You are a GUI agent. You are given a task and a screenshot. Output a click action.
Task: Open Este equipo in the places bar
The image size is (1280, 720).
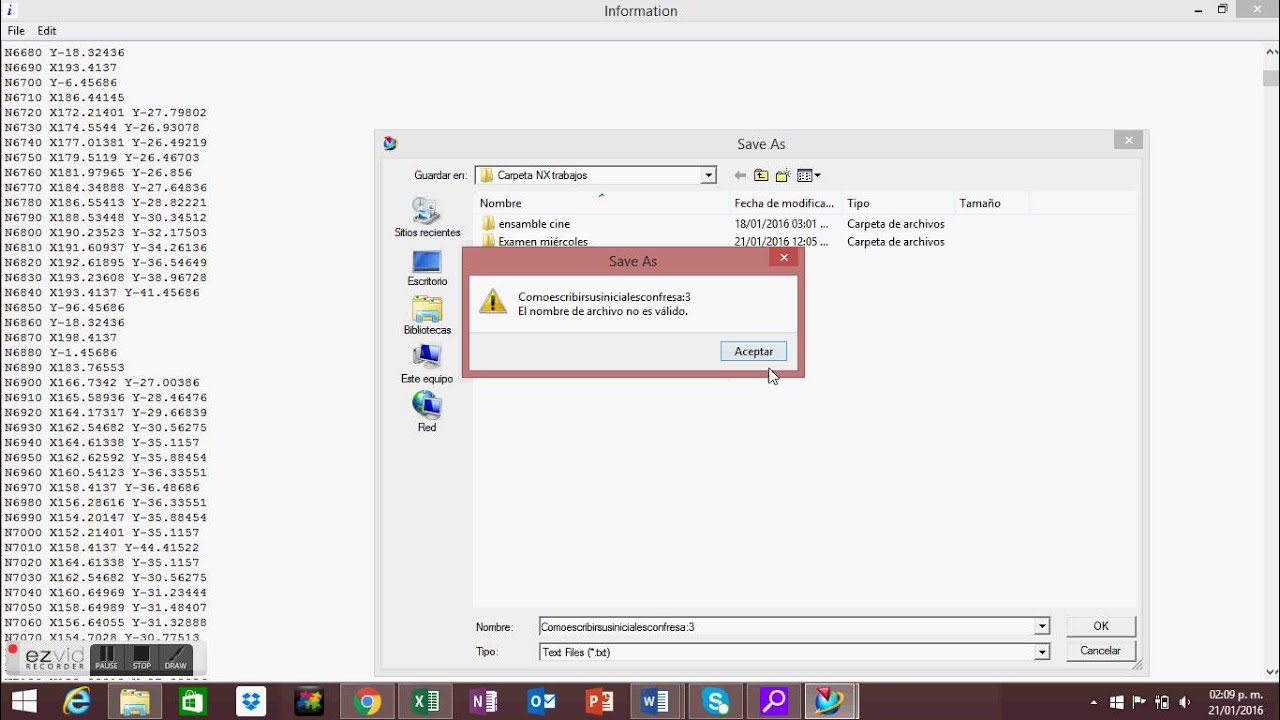coord(427,364)
